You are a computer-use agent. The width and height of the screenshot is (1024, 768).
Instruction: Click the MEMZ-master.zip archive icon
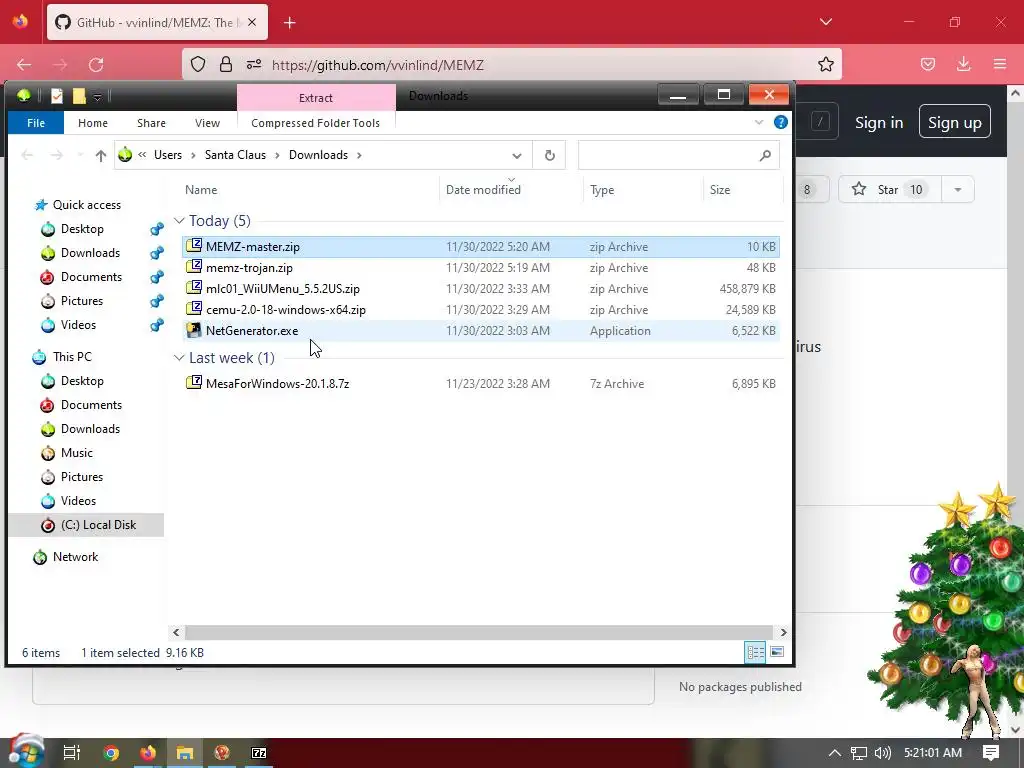pyautogui.click(x=194, y=246)
